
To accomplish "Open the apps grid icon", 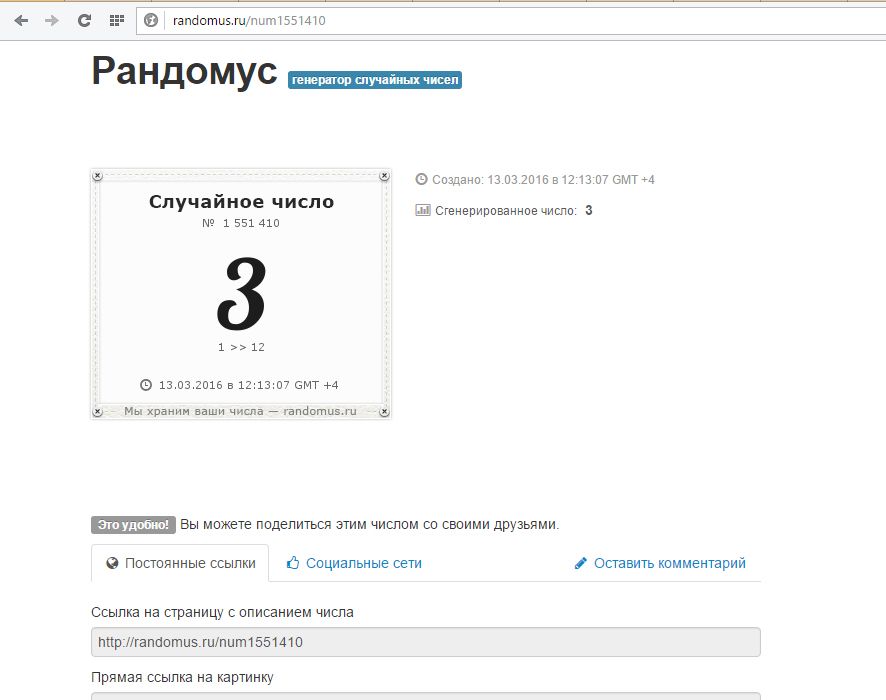I will (x=116, y=20).
